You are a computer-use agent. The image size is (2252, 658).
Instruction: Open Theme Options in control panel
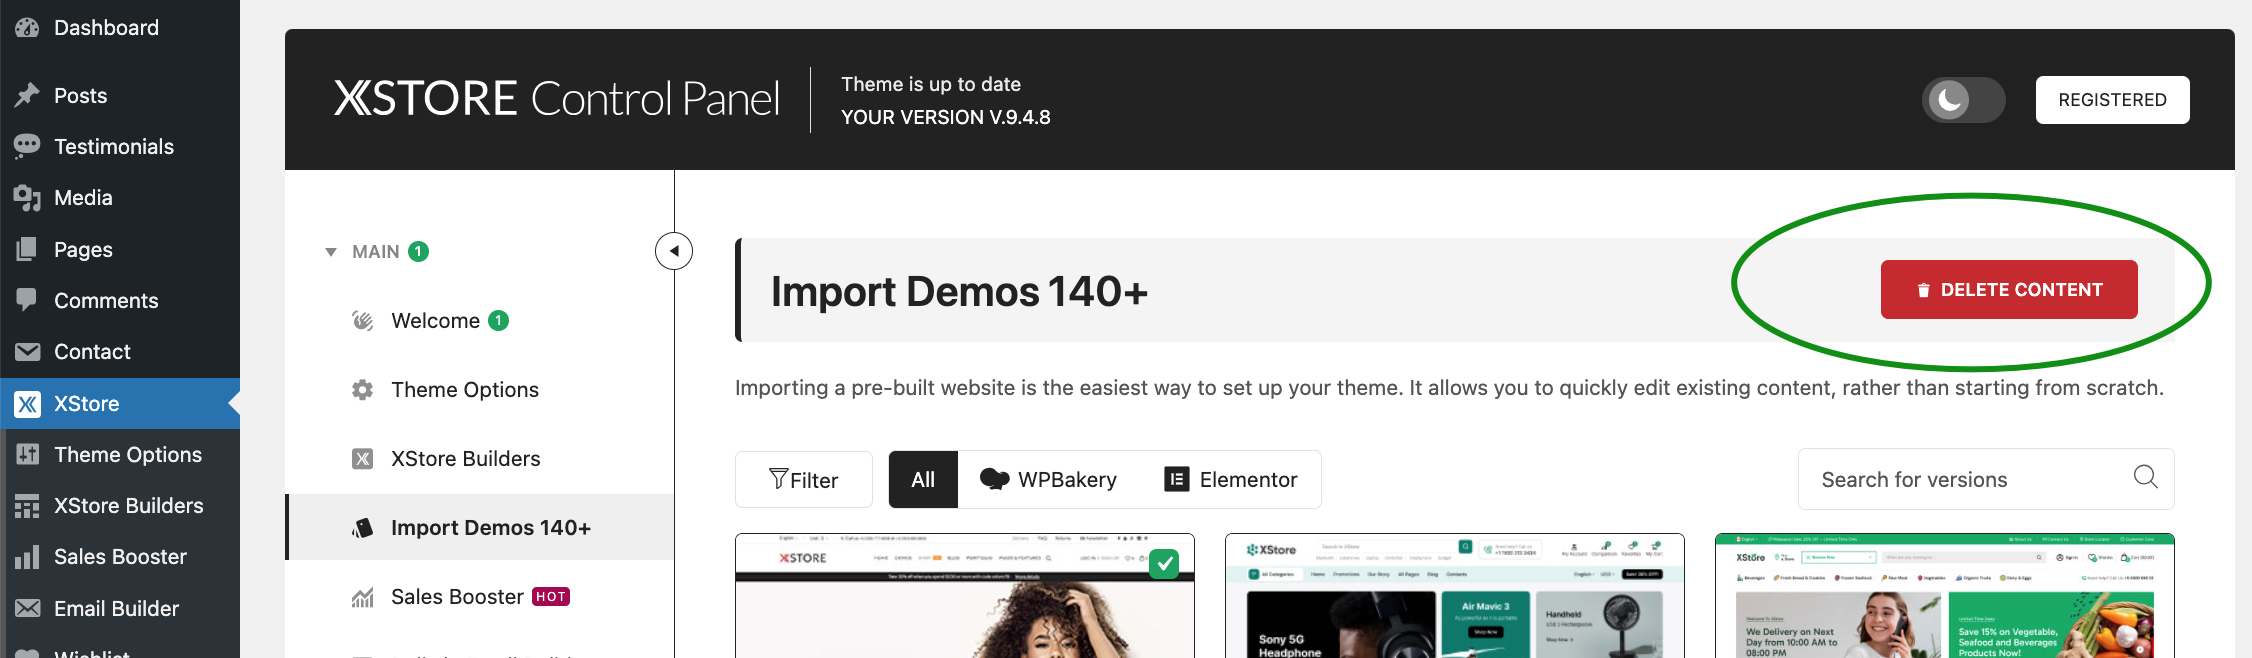pyautogui.click(x=480, y=390)
